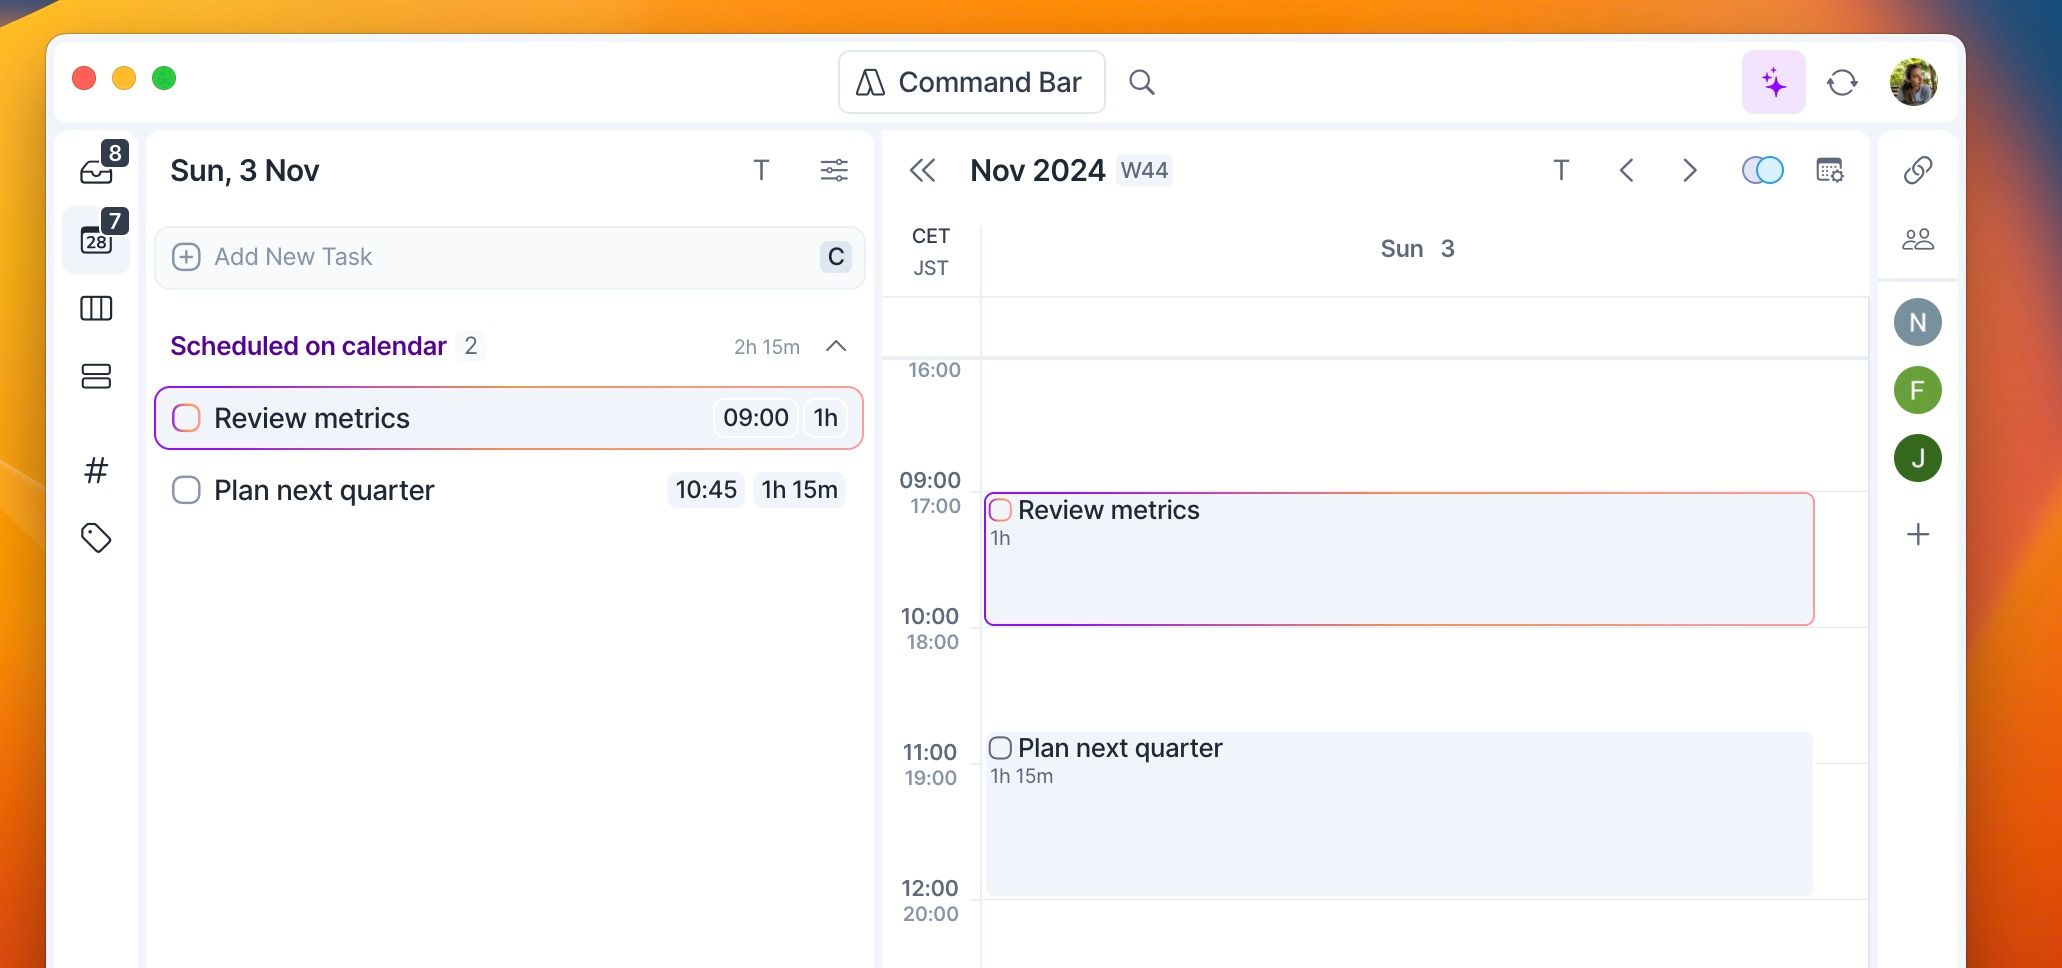Click the sync refresh icon
Image resolution: width=2062 pixels, height=968 pixels.
(1842, 82)
